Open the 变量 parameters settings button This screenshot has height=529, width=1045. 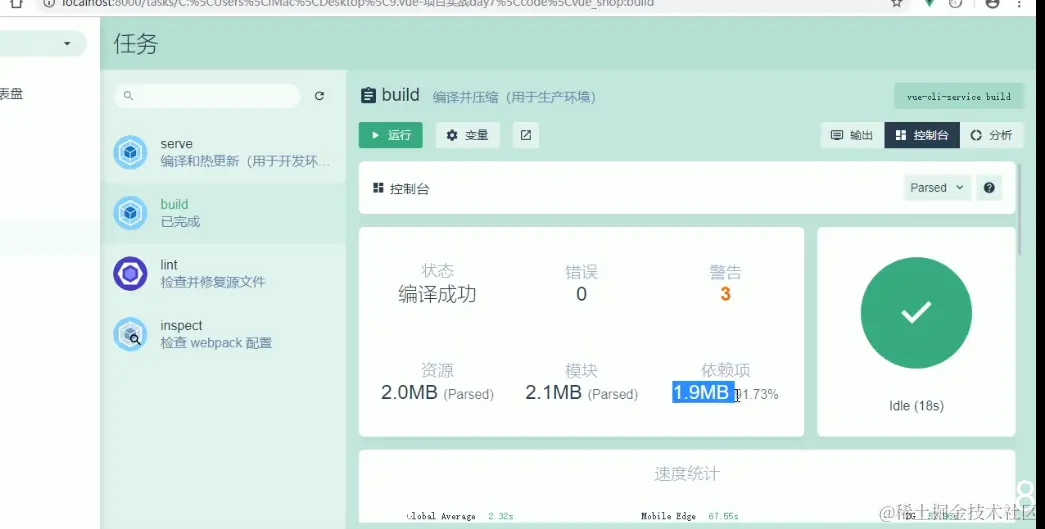pos(468,135)
